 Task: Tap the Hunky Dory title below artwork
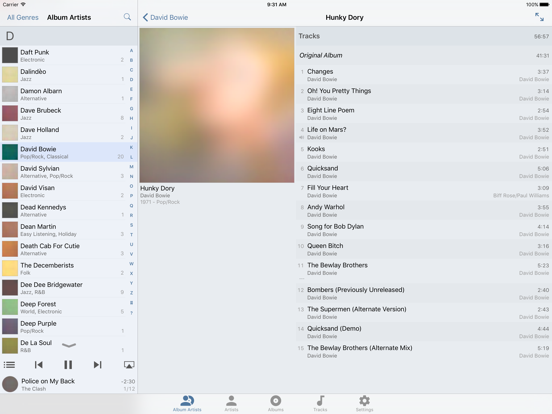click(x=157, y=188)
